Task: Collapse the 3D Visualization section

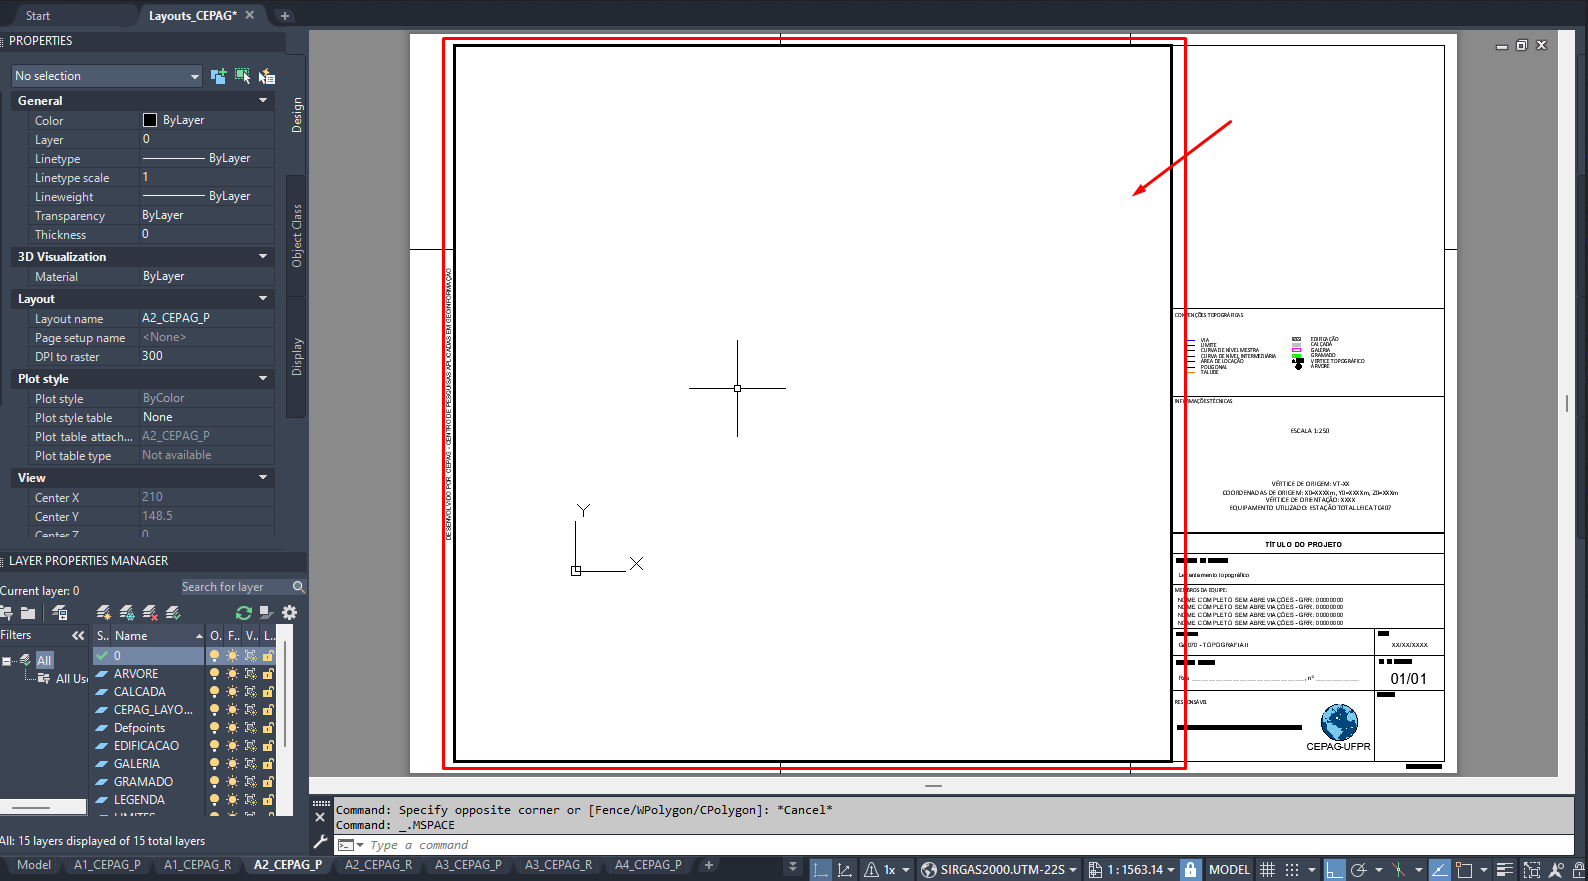Action: click(x=263, y=256)
